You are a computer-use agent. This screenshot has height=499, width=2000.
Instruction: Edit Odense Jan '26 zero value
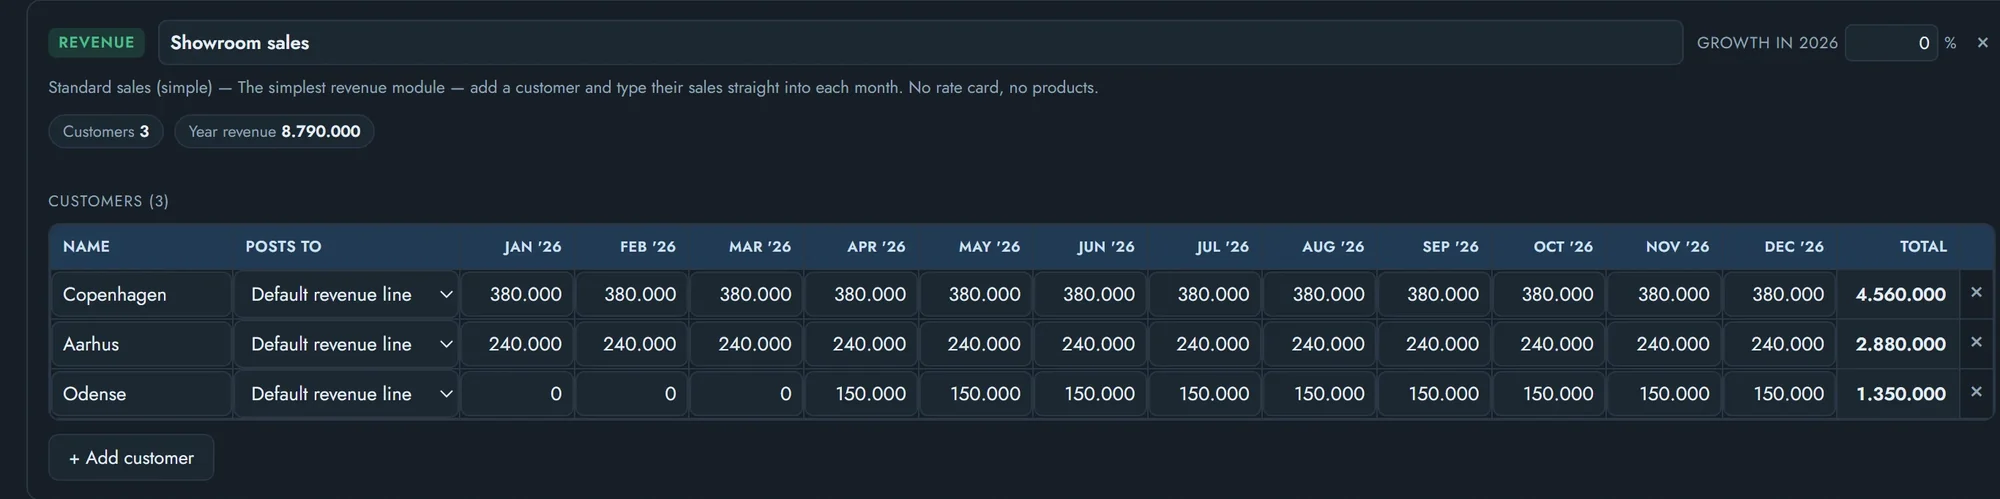(x=517, y=394)
